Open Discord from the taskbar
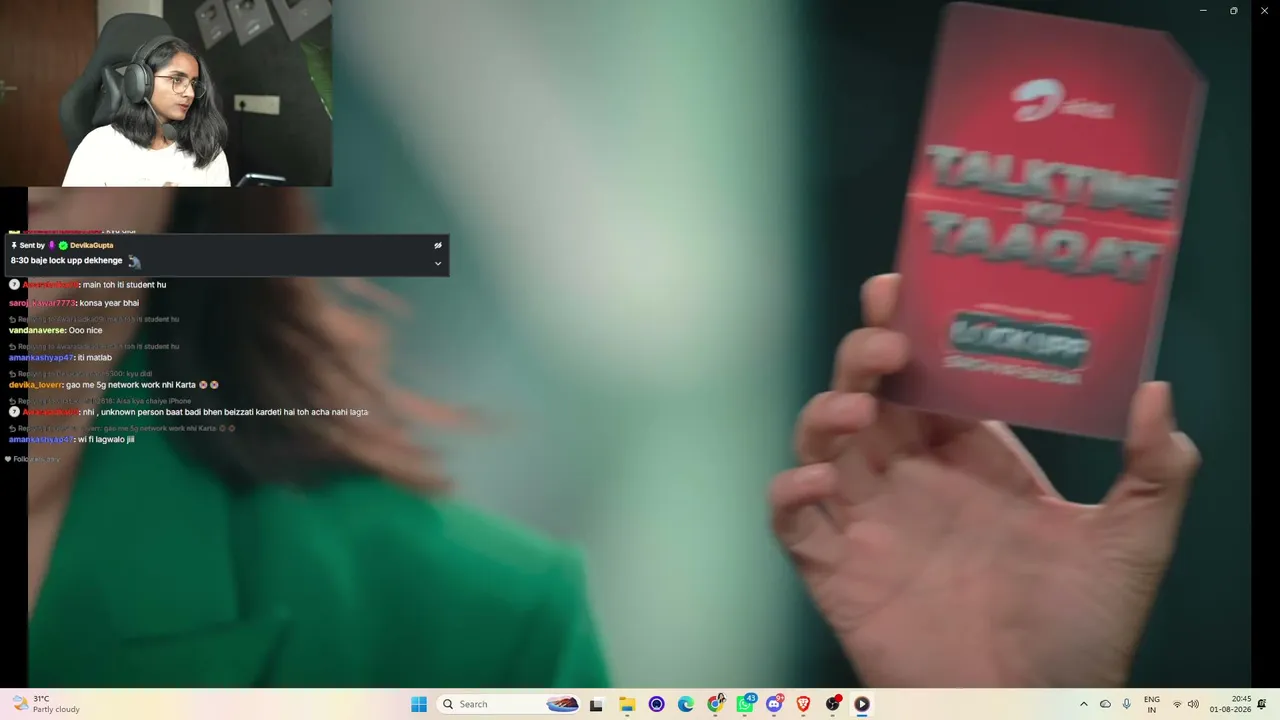1280x720 pixels. coord(774,704)
